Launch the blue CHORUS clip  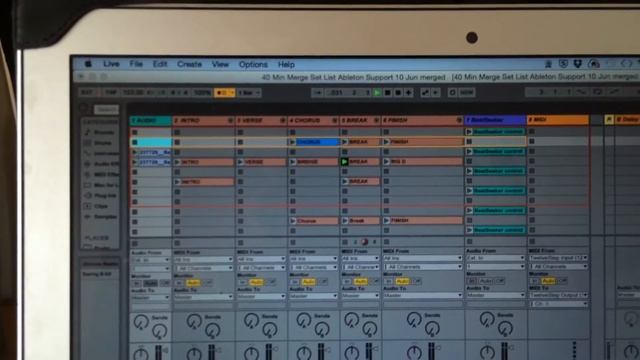coord(293,142)
